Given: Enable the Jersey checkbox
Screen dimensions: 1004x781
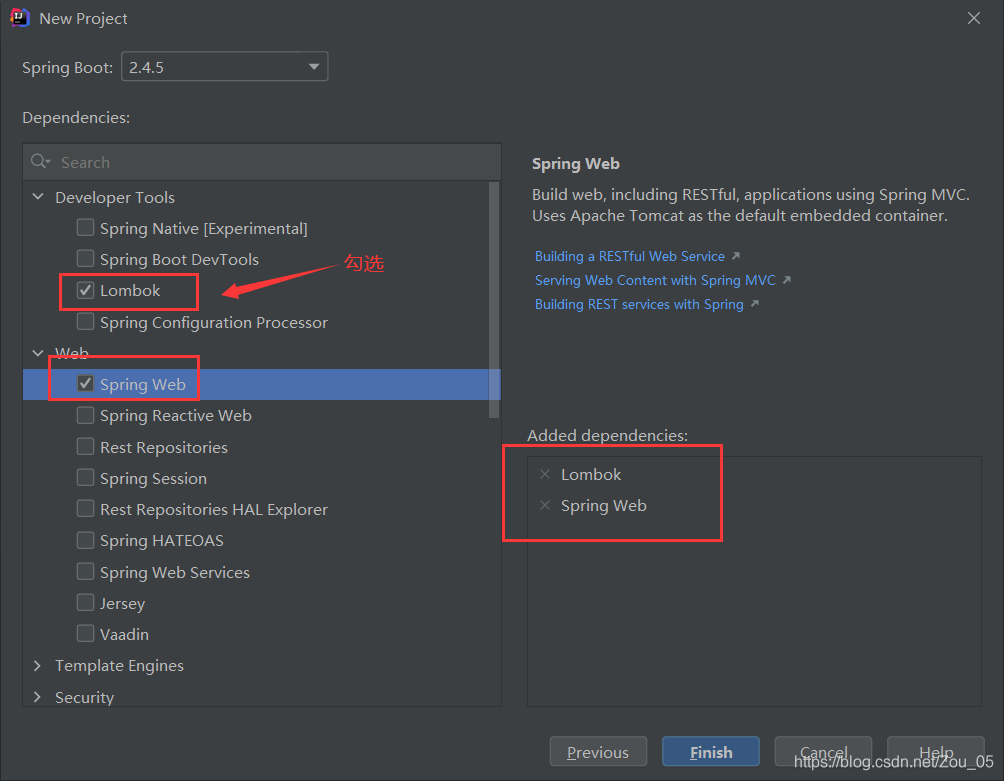Looking at the screenshot, I should pos(85,602).
